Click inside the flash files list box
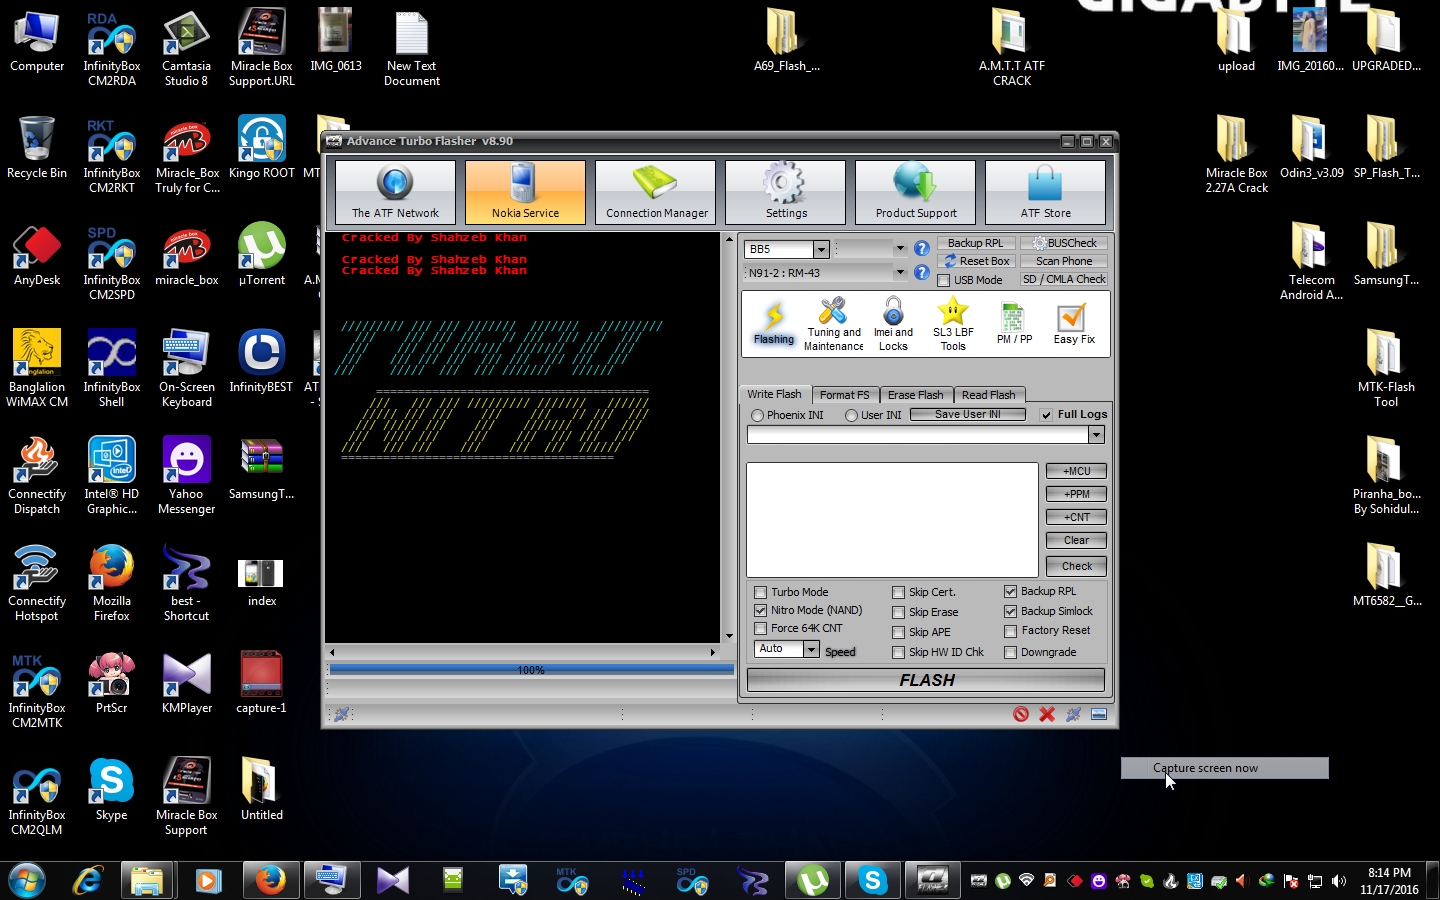The width and height of the screenshot is (1440, 900). (x=892, y=519)
